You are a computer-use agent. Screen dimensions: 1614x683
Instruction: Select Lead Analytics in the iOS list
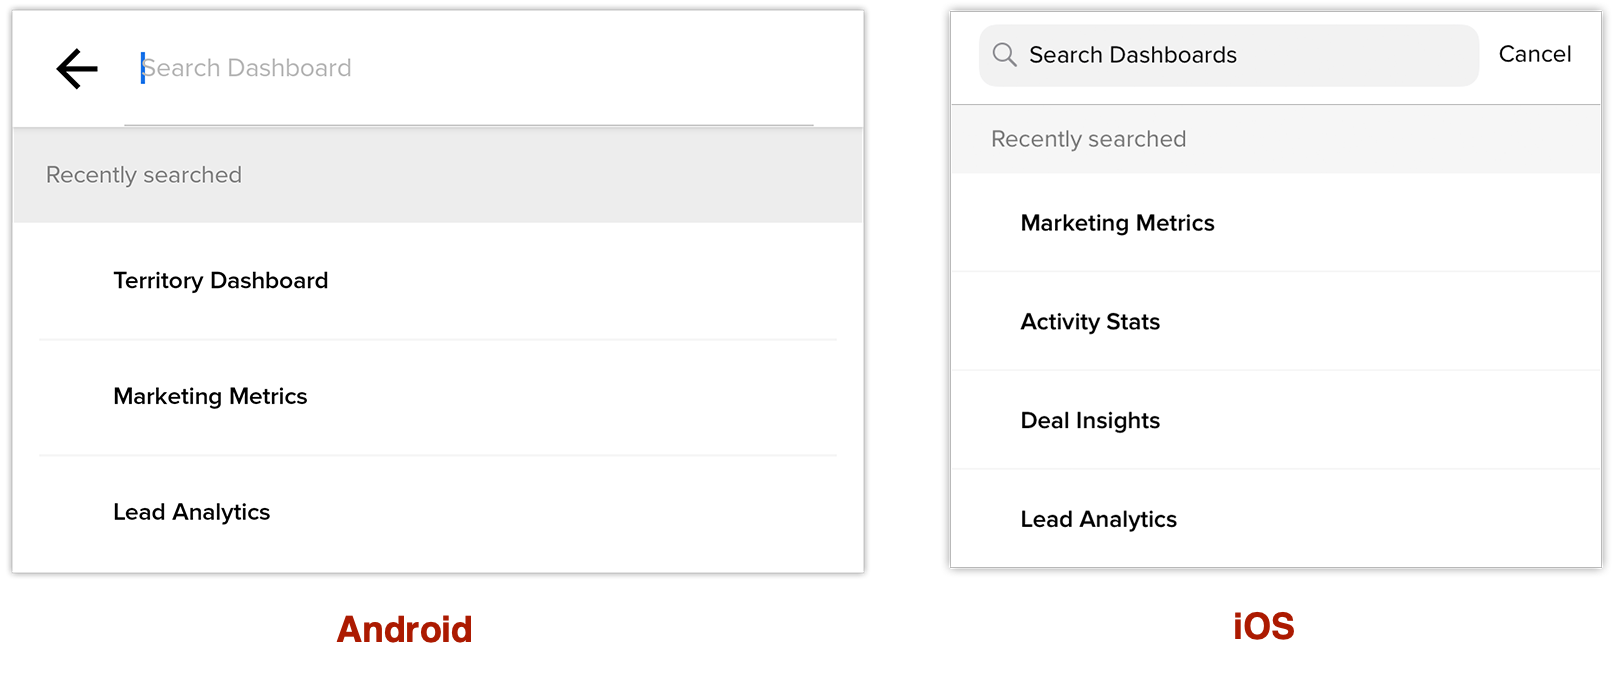click(x=1098, y=520)
